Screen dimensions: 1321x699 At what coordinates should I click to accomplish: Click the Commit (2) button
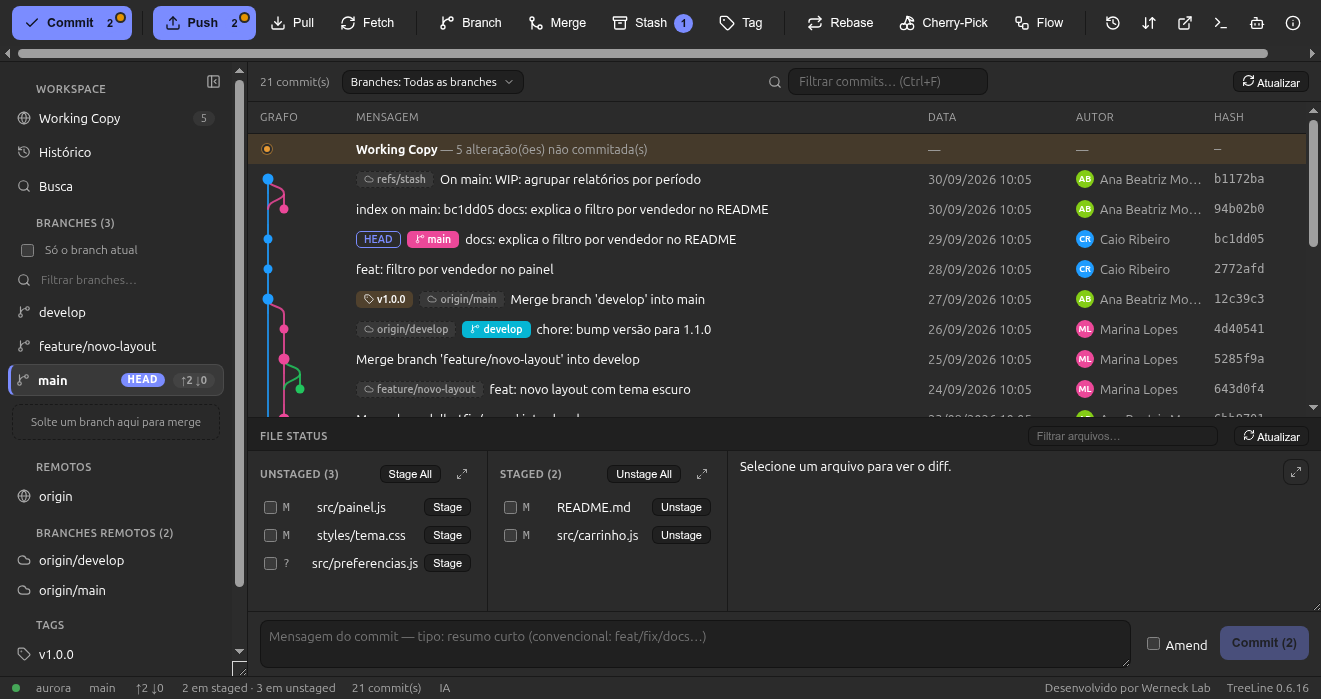[1264, 643]
